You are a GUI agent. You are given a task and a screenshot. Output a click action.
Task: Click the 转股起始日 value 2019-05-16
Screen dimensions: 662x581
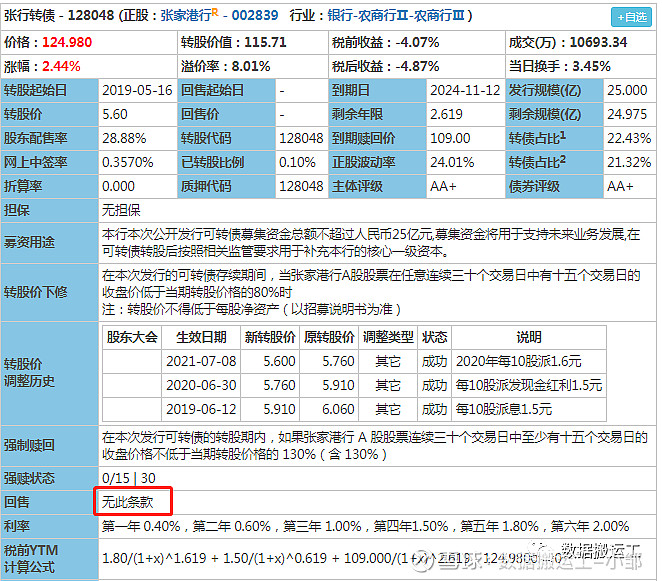(x=137, y=90)
